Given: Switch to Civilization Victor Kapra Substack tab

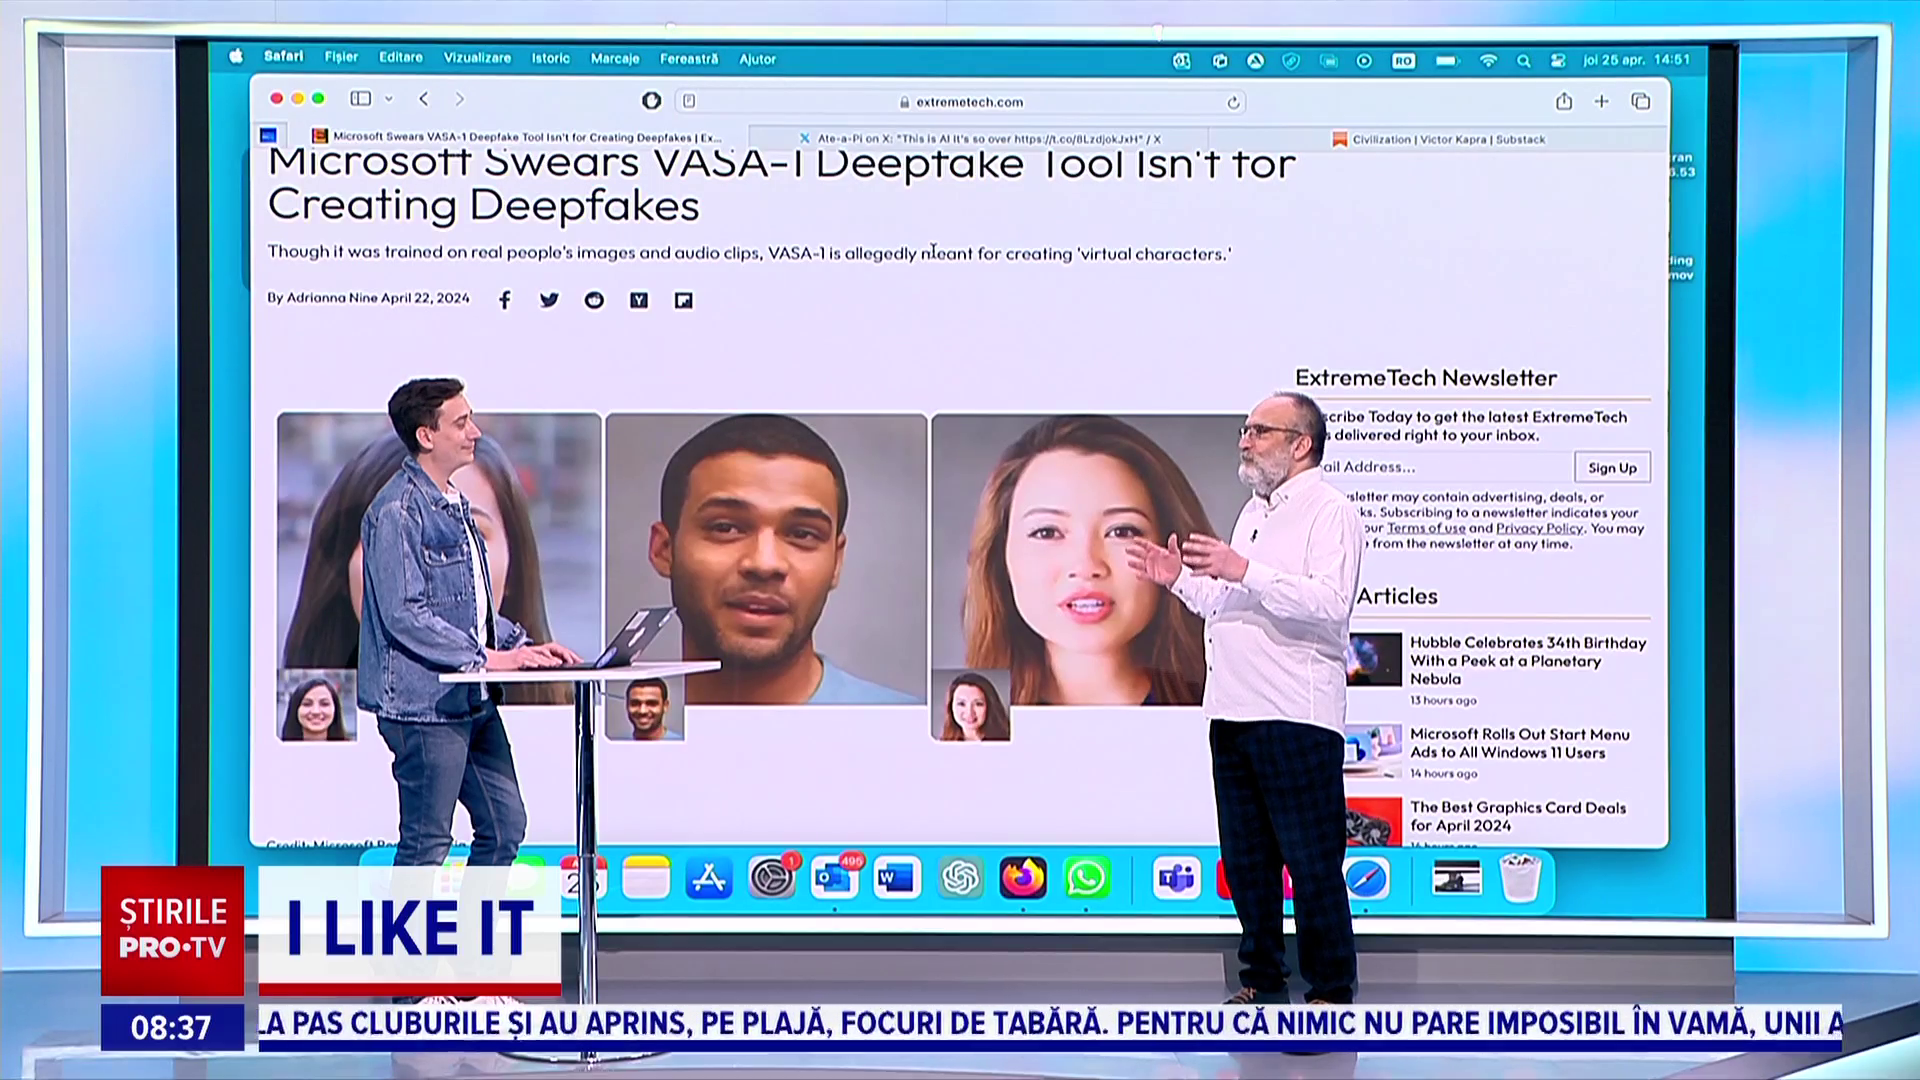Looking at the screenshot, I should point(1439,139).
